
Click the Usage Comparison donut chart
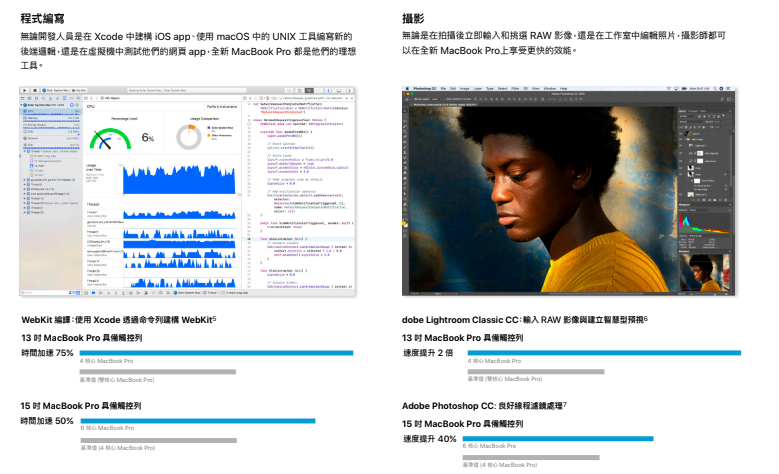click(x=189, y=137)
